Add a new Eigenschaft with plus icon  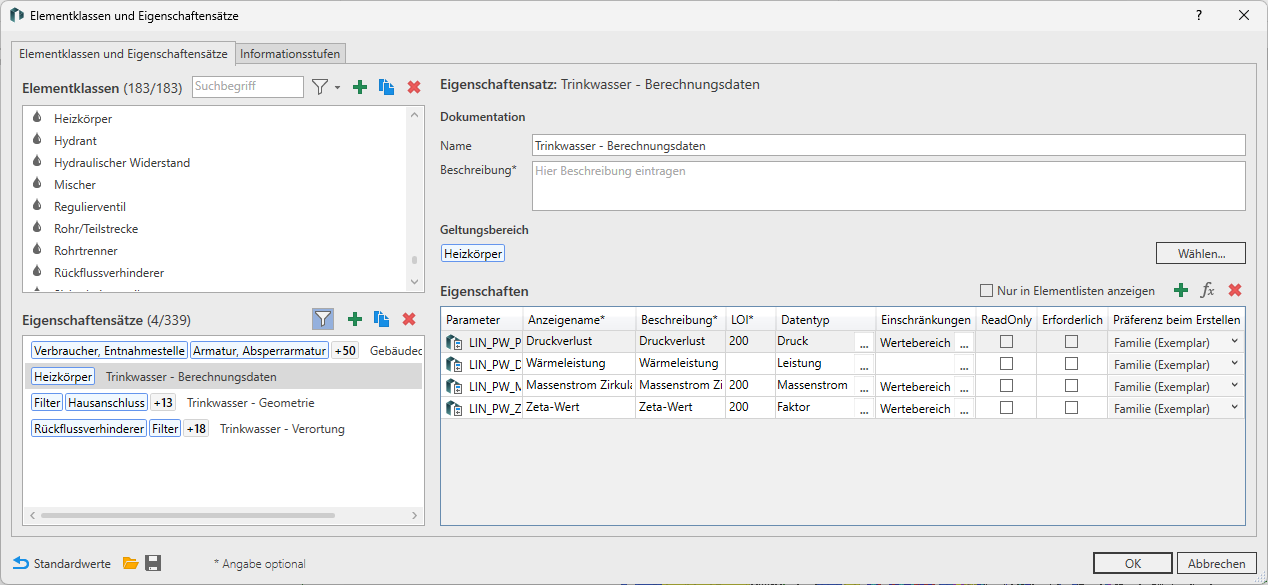(x=1181, y=290)
